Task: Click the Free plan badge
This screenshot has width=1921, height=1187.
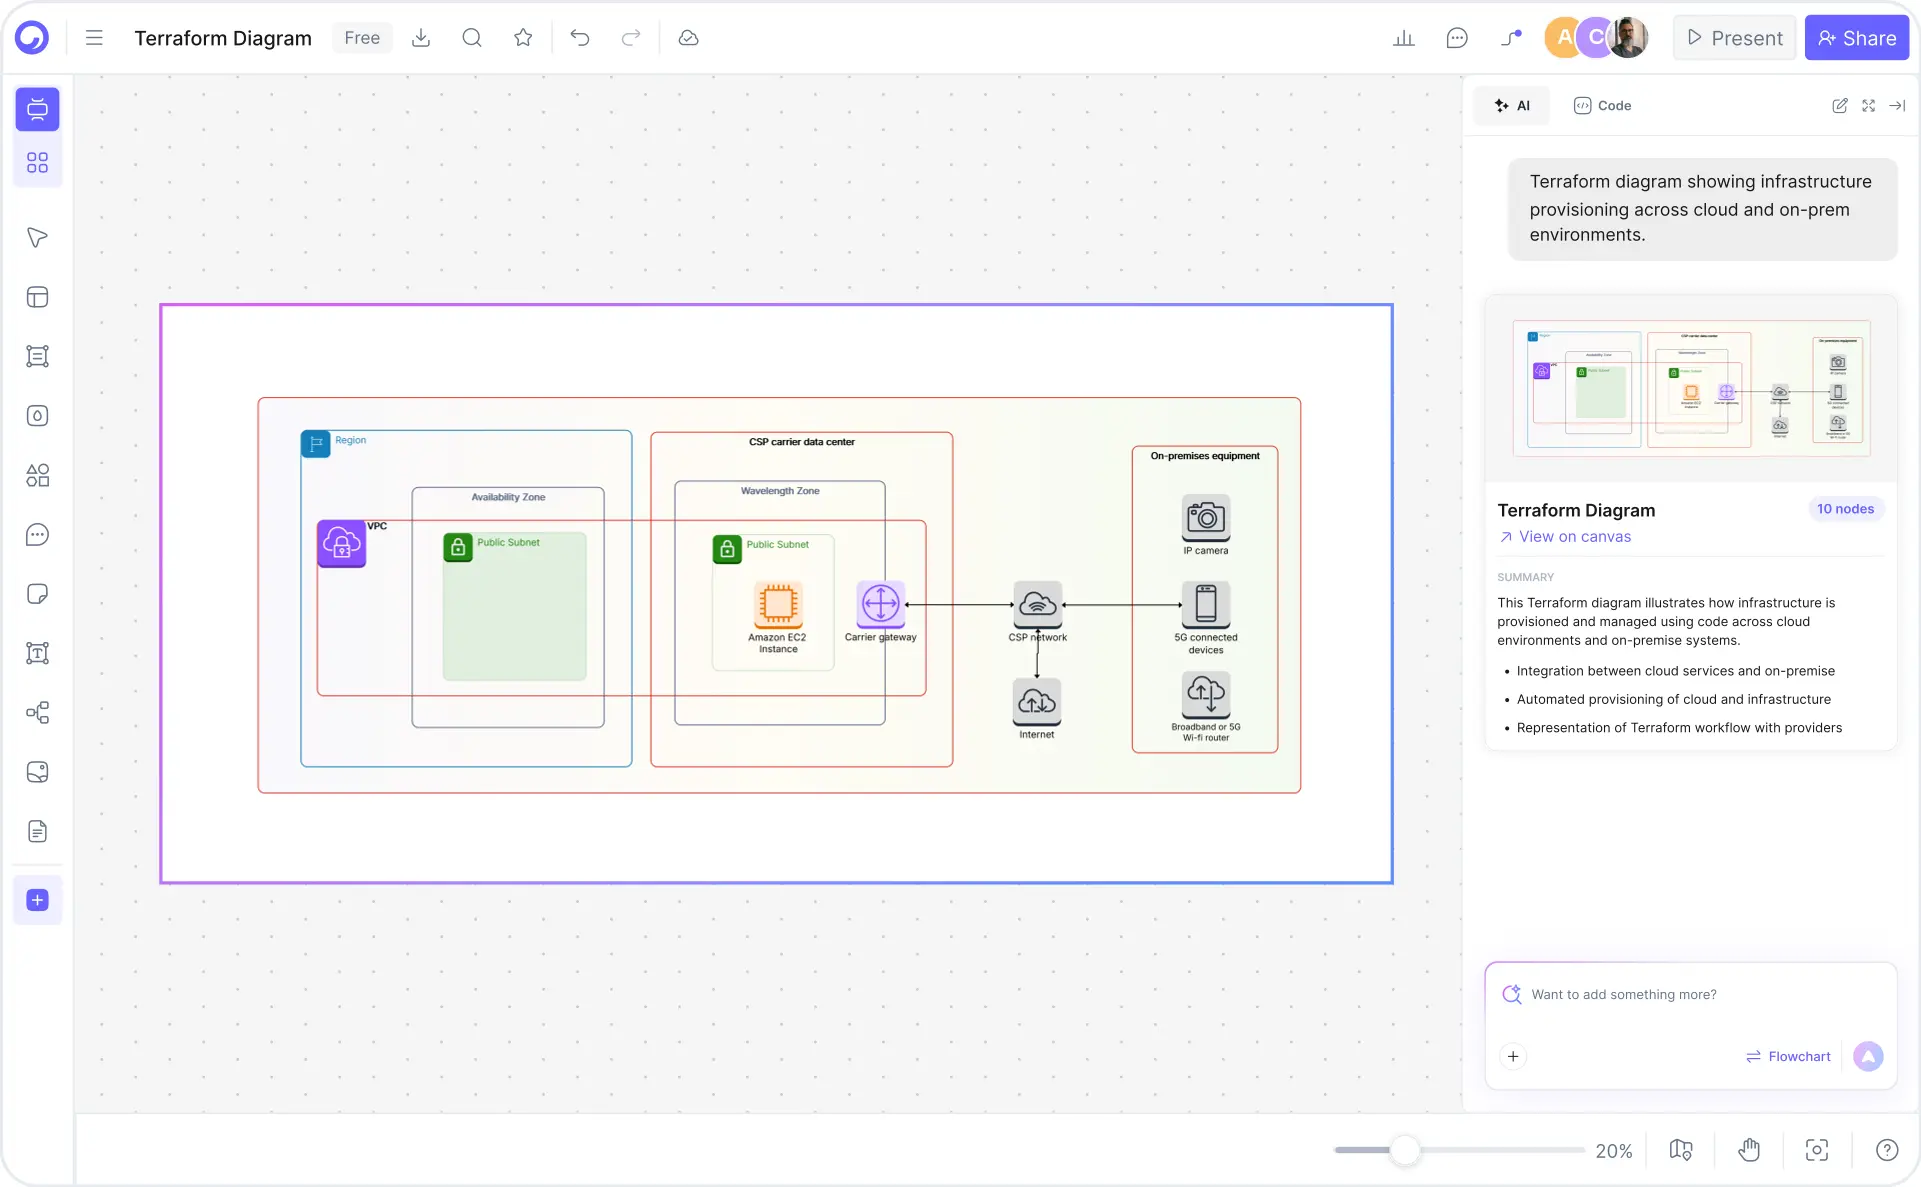Action: coord(362,38)
